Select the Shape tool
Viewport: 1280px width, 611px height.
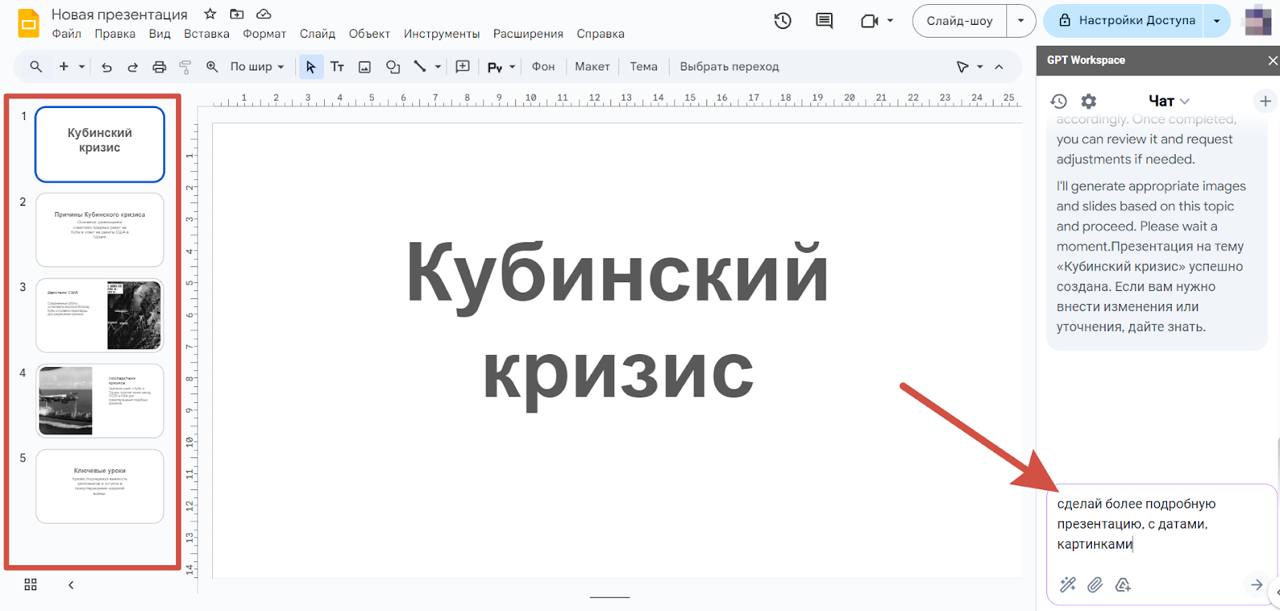point(393,67)
